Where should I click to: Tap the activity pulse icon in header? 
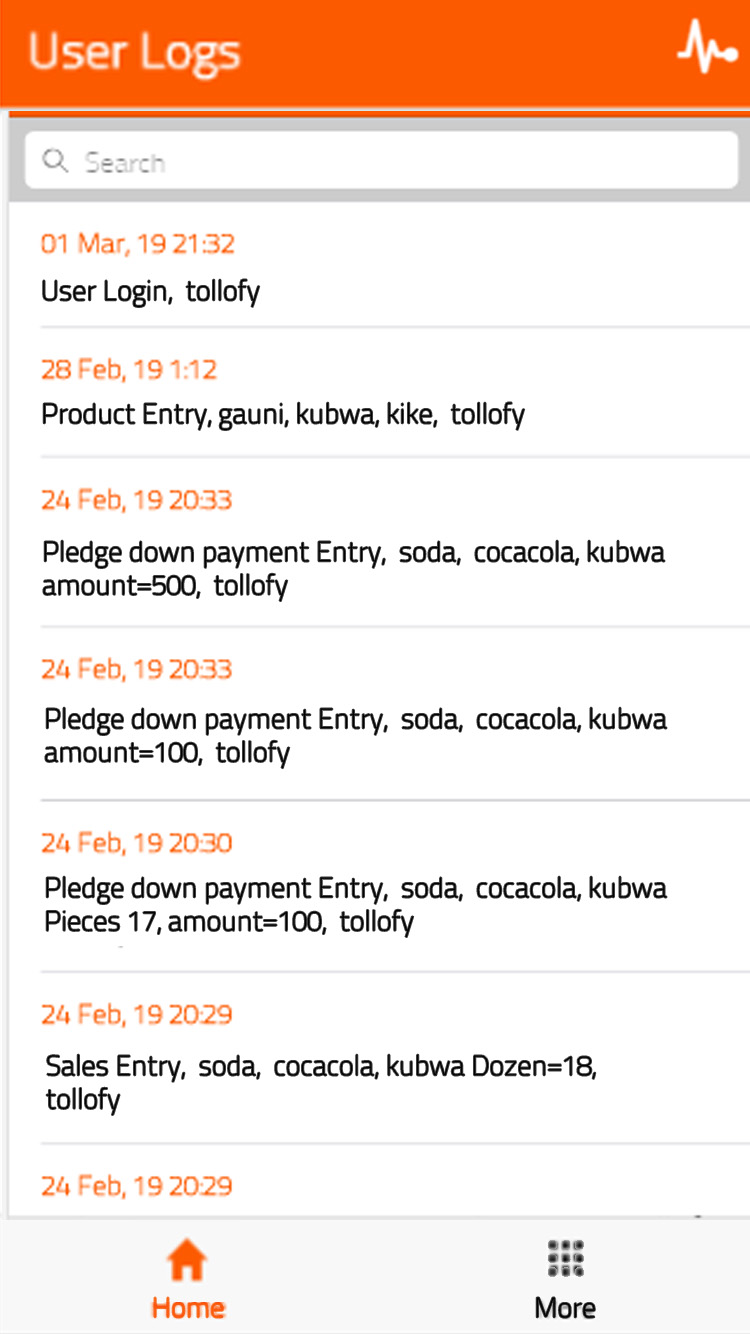tap(707, 48)
